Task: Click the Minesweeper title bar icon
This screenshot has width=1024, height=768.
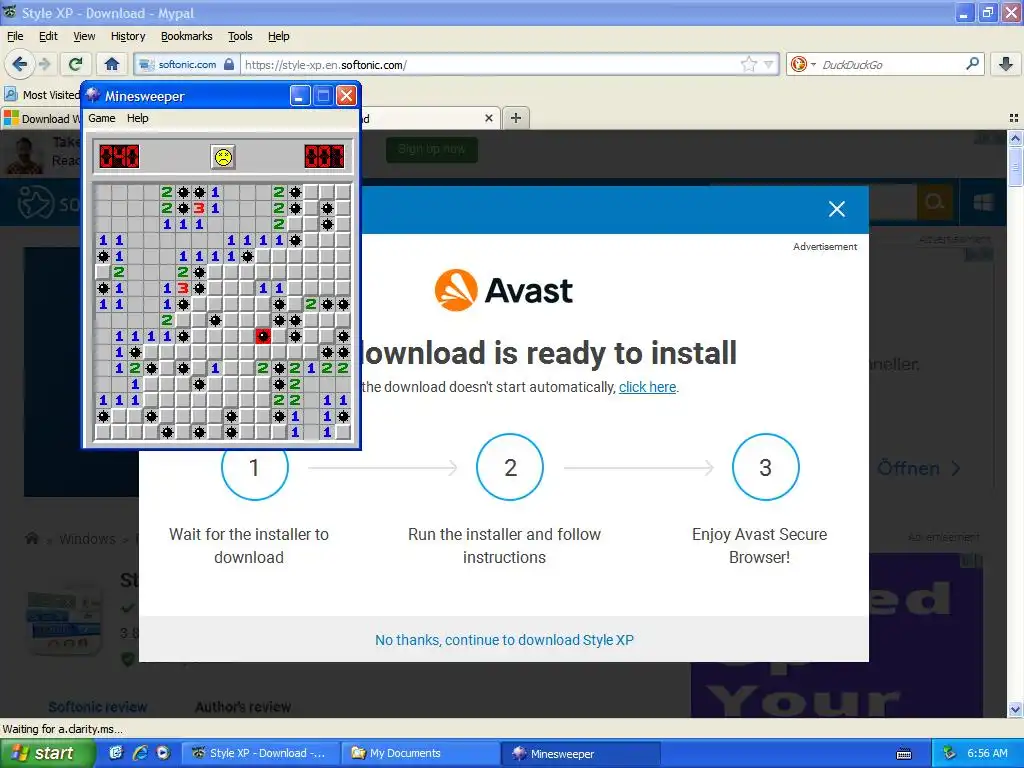Action: (x=93, y=95)
